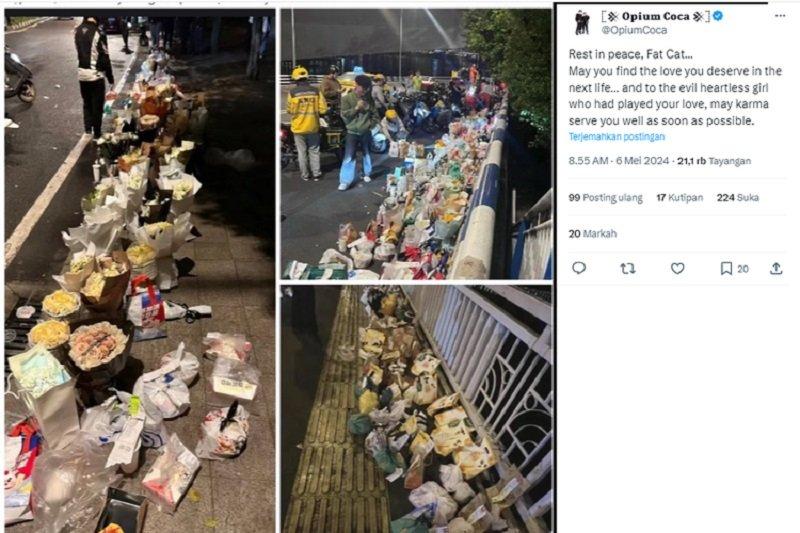View the 99 Posting ulang list

[x=606, y=197]
